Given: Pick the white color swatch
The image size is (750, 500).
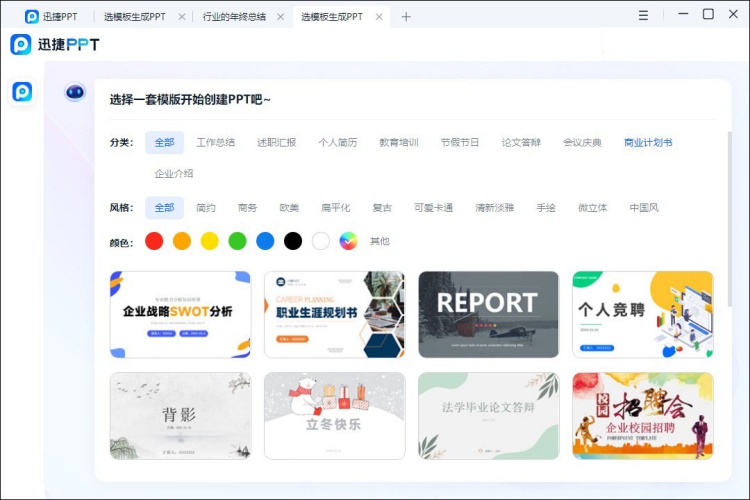Looking at the screenshot, I should coord(320,241).
